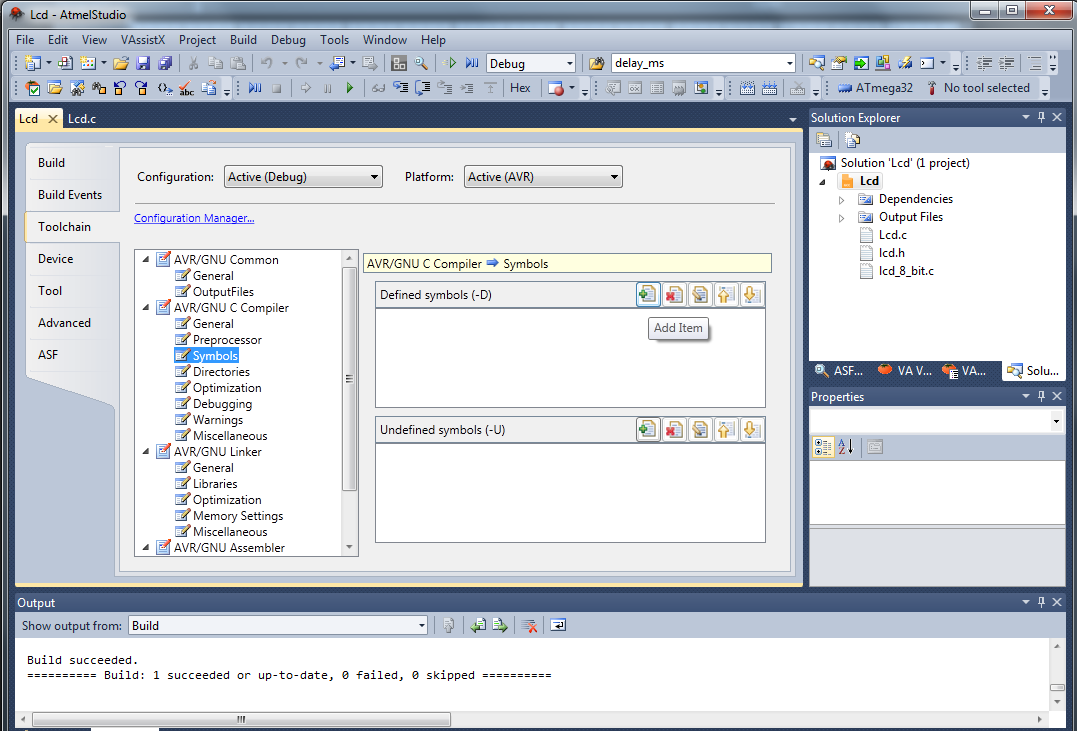The height and width of the screenshot is (731, 1077).
Task: Click the Open File folder icon
Action: tap(121, 63)
